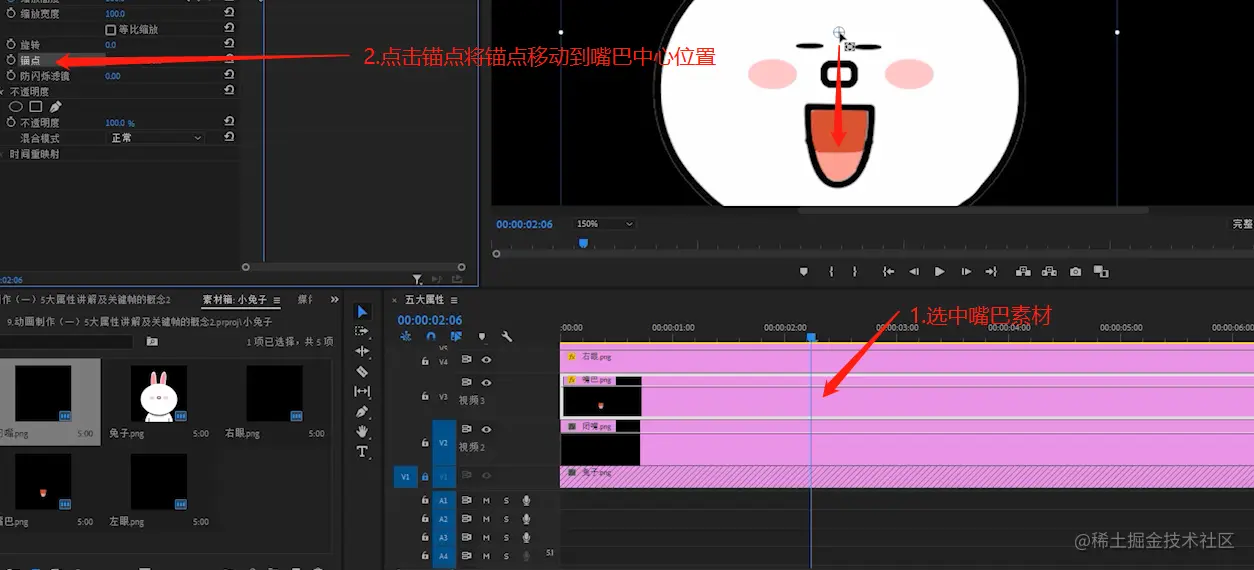The height and width of the screenshot is (570, 1254).
Task: Toggle stopwatch for 不透明度 value
Action: 12,122
